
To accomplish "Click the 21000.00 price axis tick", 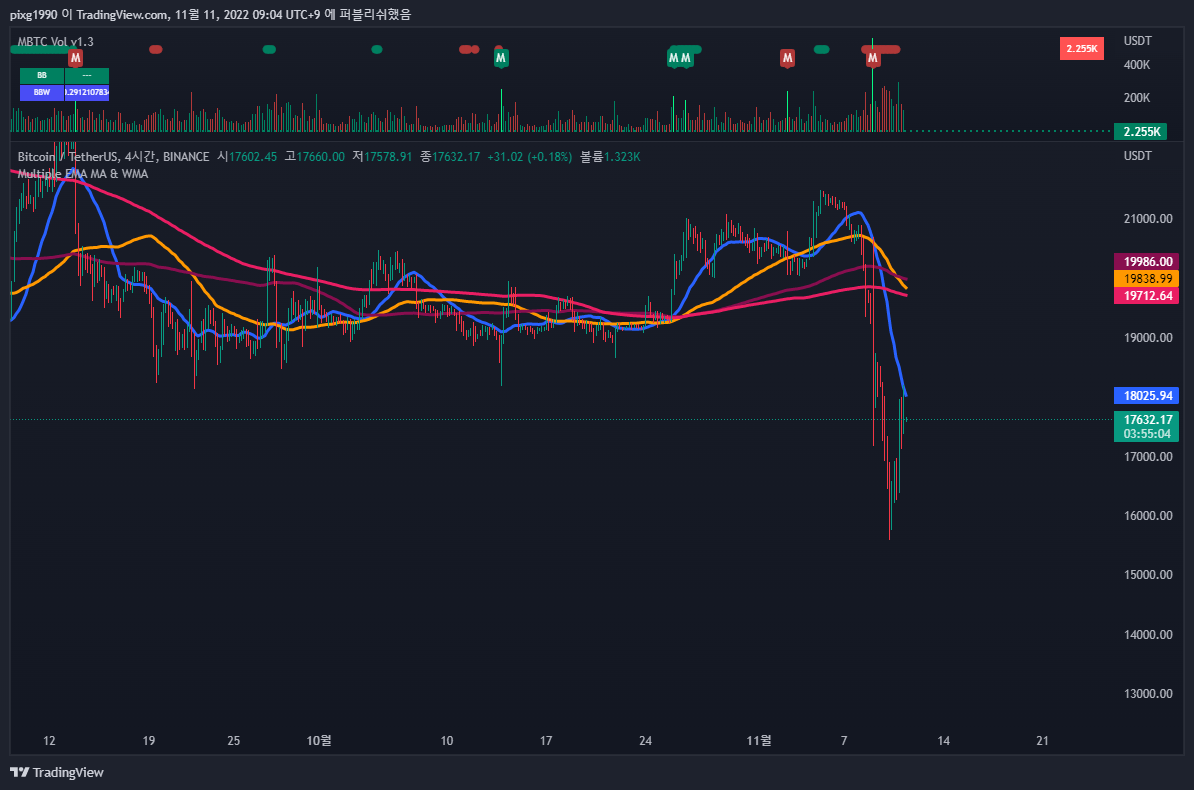I will (x=1148, y=219).
